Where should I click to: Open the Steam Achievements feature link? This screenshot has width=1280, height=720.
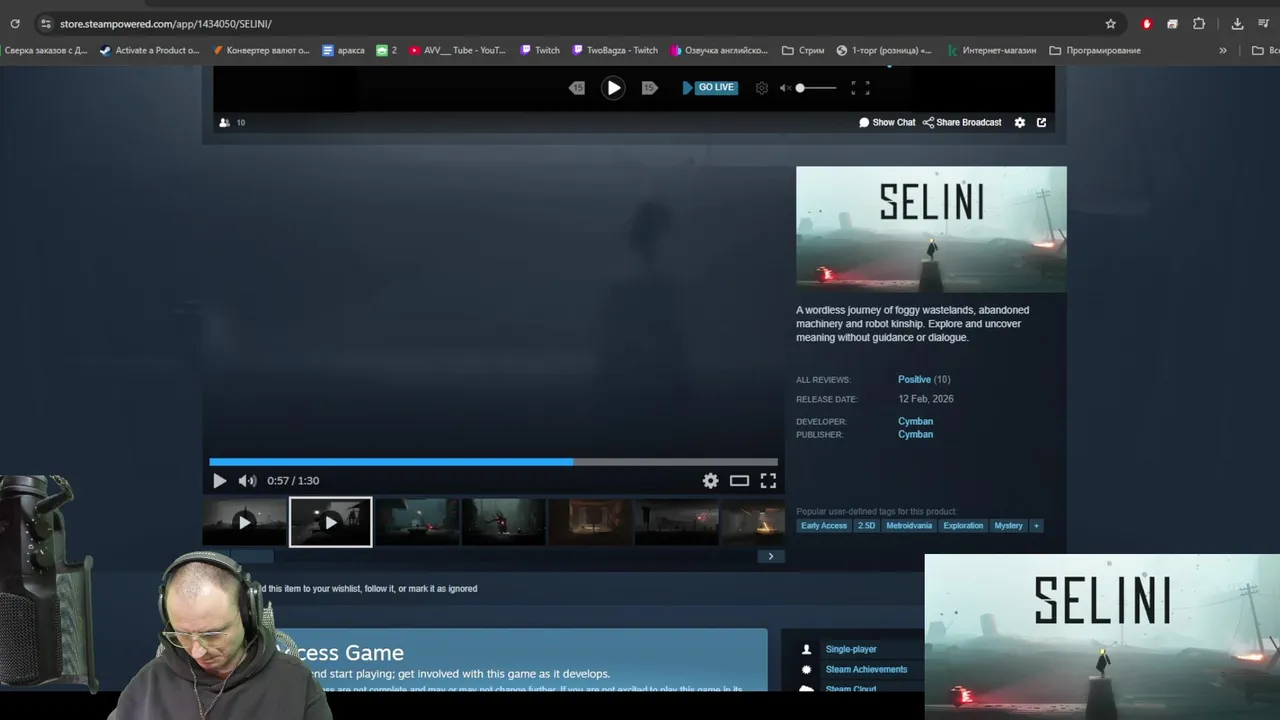[866, 669]
